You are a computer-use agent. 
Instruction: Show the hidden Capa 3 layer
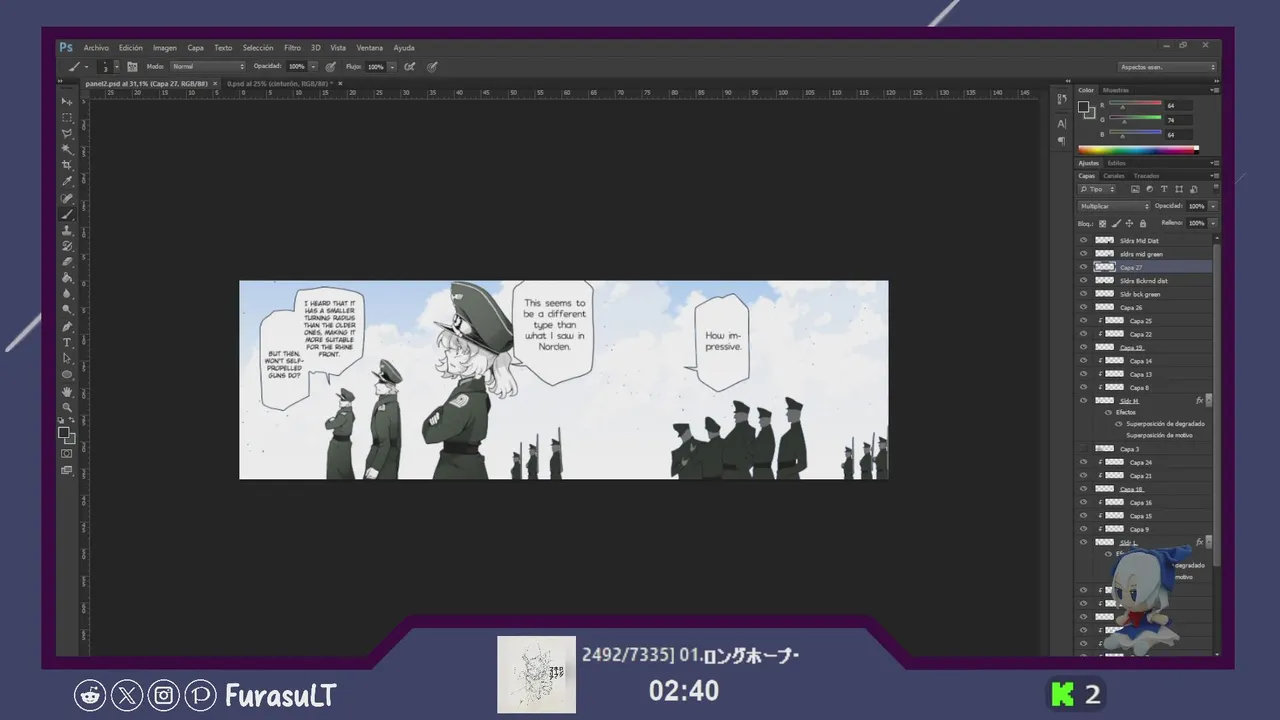[x=1083, y=449]
